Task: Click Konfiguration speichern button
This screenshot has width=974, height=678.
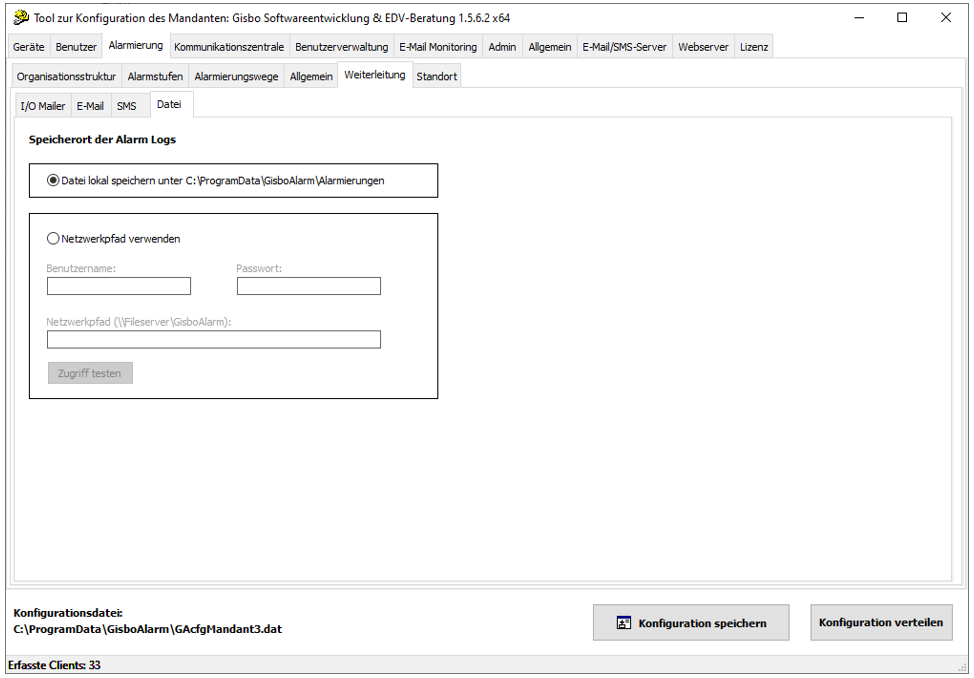Action: pyautogui.click(x=691, y=623)
